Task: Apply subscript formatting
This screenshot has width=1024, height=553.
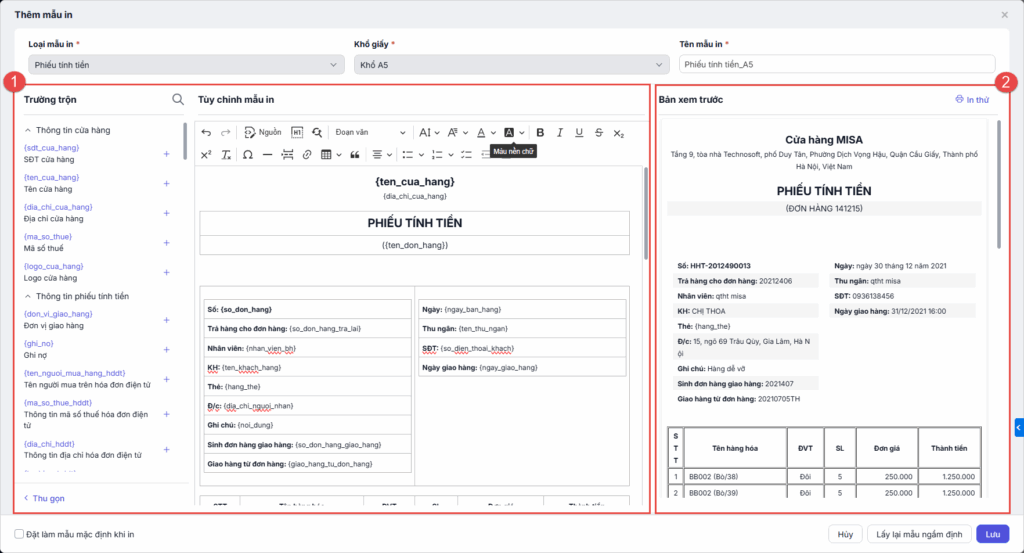Action: (x=618, y=133)
